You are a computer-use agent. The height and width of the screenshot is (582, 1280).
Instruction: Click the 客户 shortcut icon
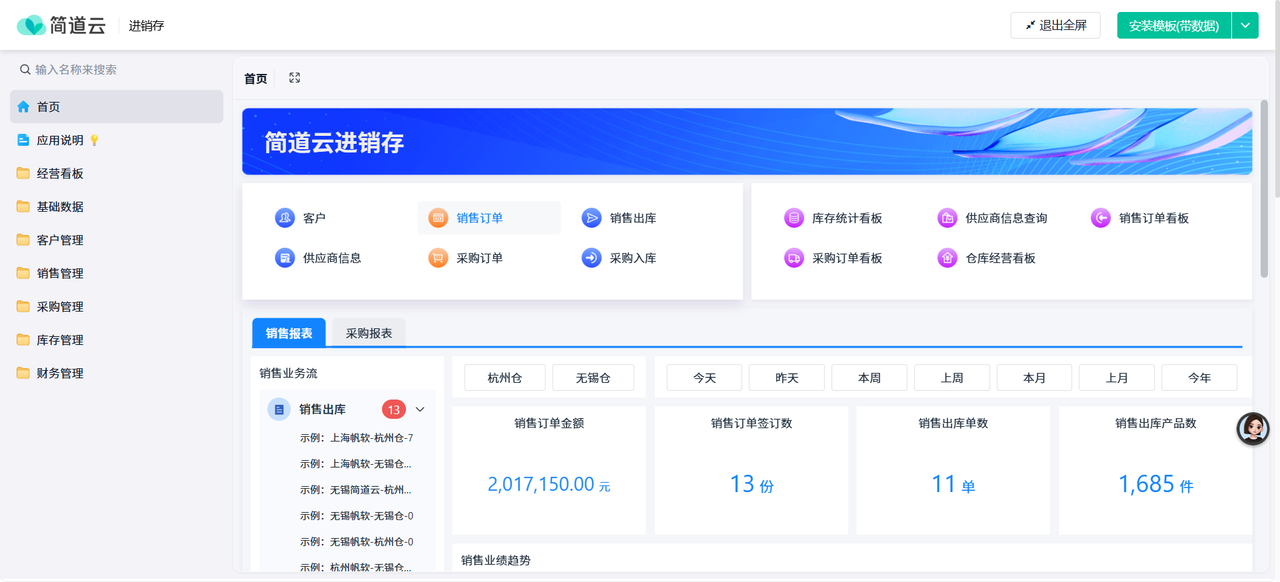coord(285,218)
